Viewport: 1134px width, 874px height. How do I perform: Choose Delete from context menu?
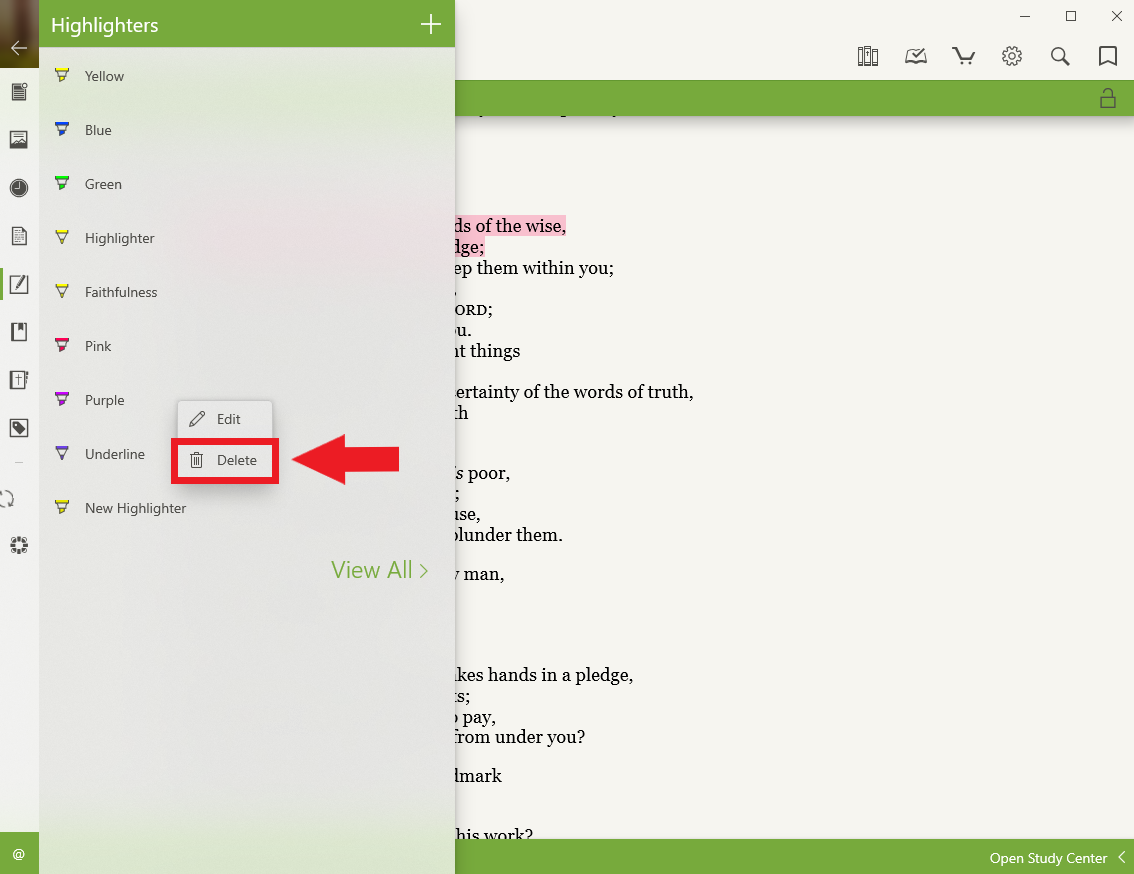tap(225, 460)
